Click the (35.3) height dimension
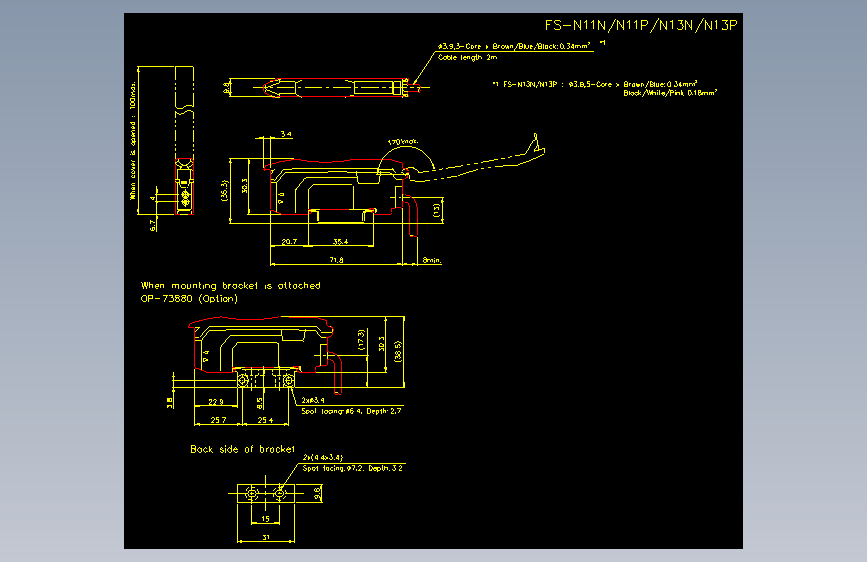This screenshot has width=867, height=562. [x=224, y=190]
